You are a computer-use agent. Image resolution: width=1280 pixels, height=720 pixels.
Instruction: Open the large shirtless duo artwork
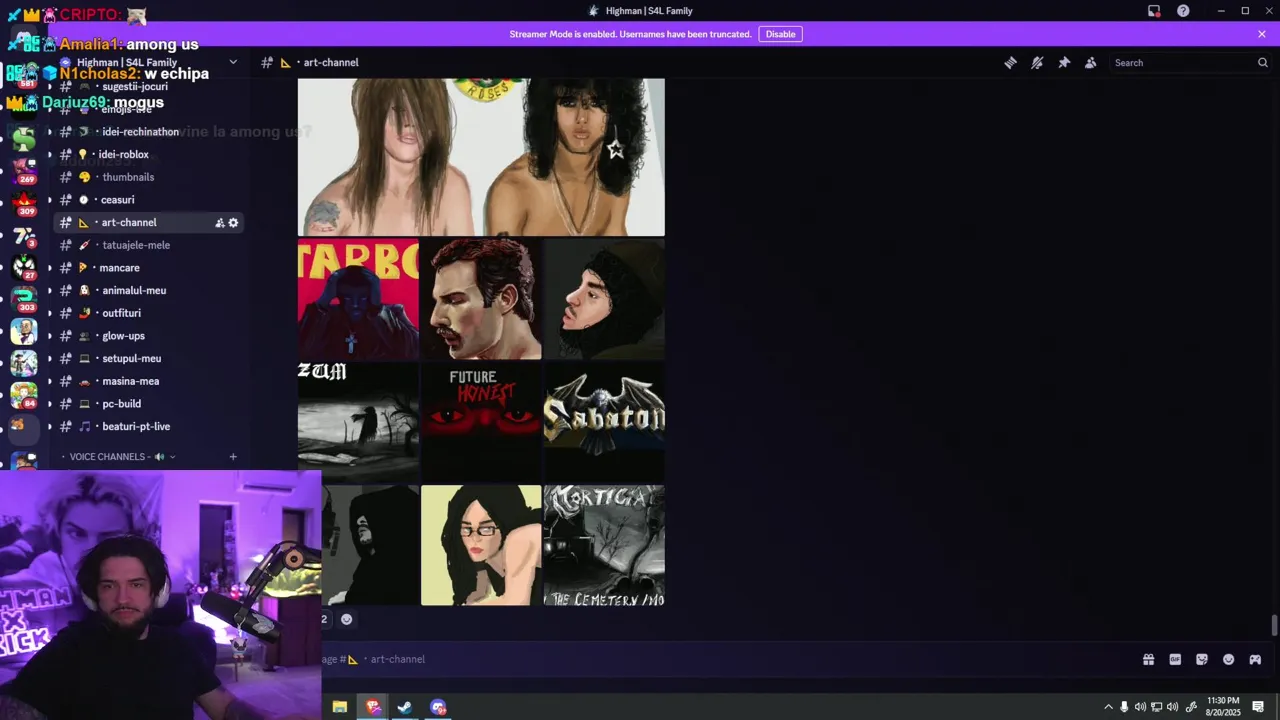[481, 157]
